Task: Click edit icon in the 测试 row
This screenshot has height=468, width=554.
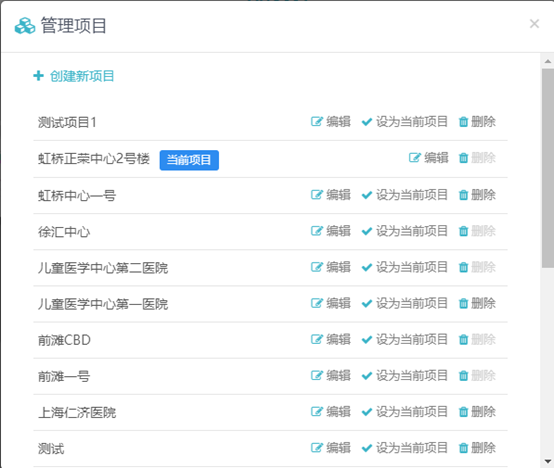Action: (x=317, y=448)
